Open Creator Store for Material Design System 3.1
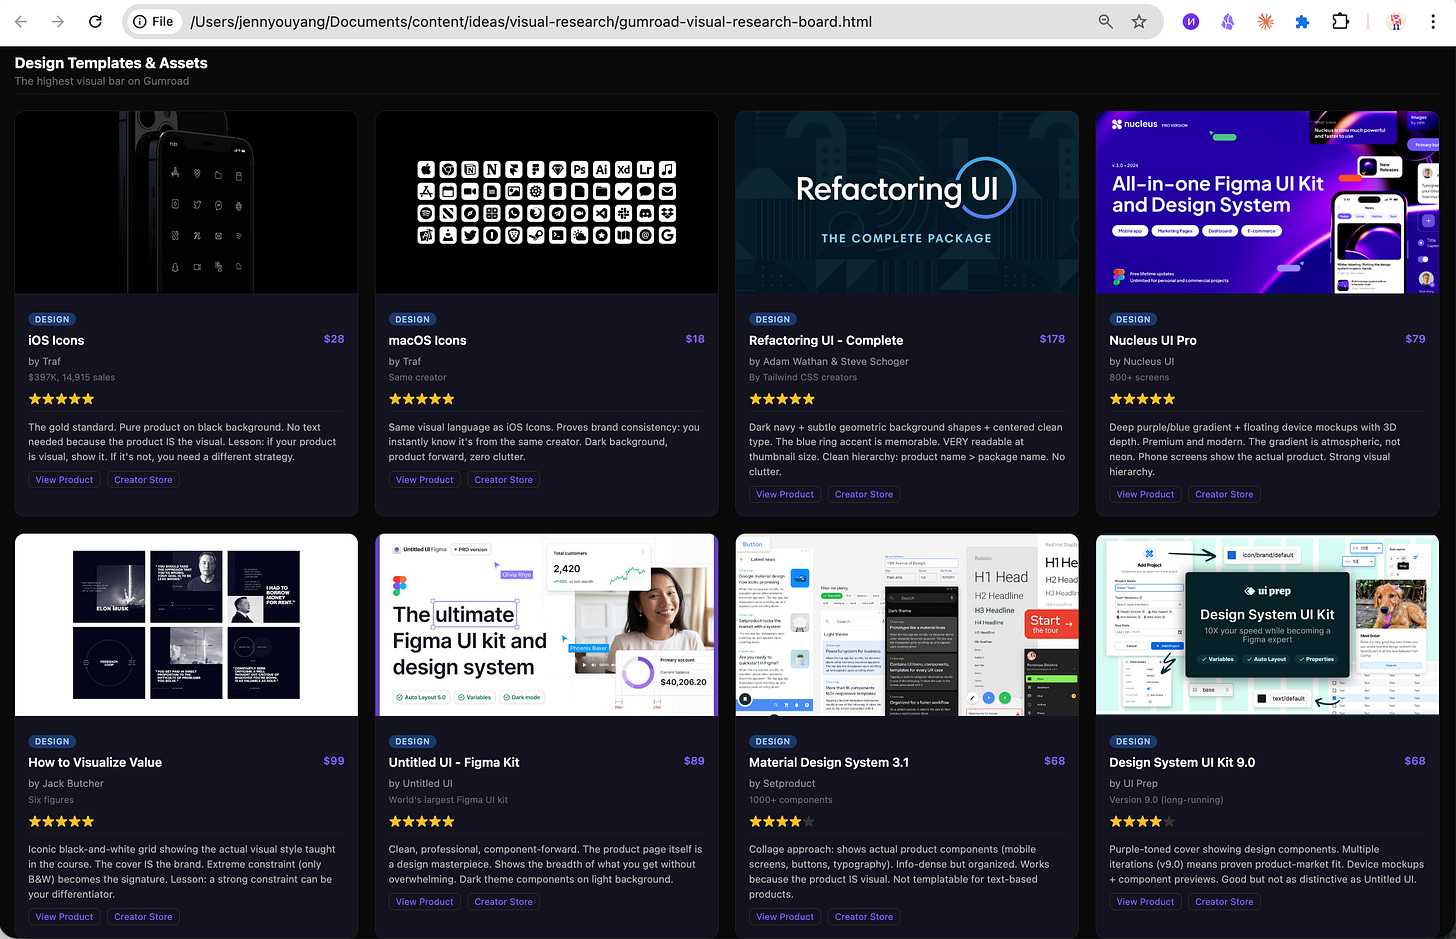Image resolution: width=1456 pixels, height=939 pixels. click(x=864, y=917)
